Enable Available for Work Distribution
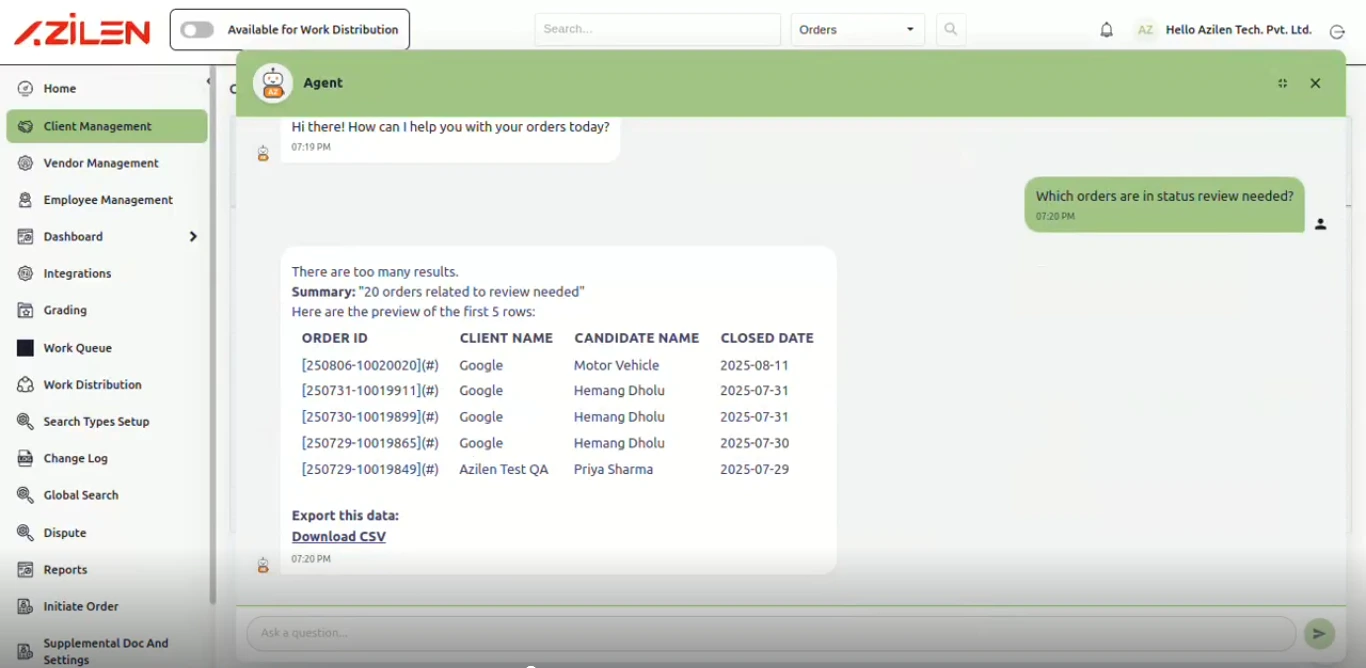Viewport: 1366px width, 668px height. click(x=197, y=29)
